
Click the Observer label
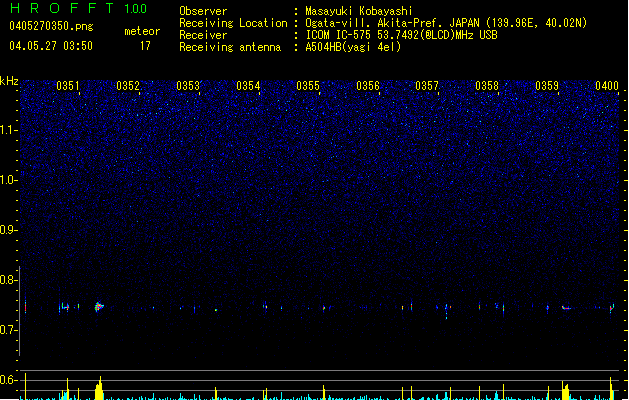(x=203, y=11)
